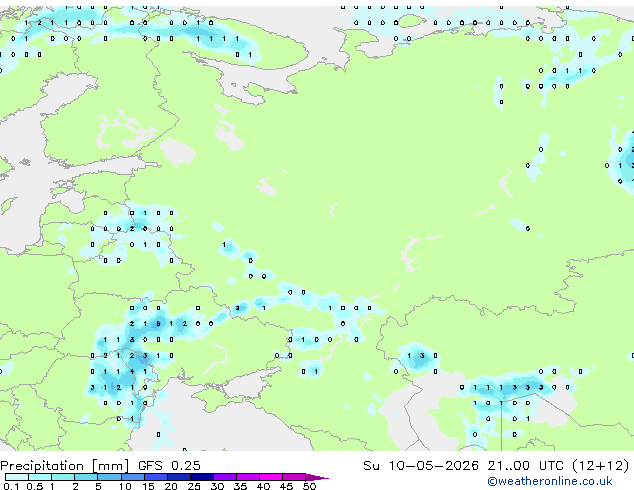Pick the 15–20 mm legend color swatch

tap(155, 477)
